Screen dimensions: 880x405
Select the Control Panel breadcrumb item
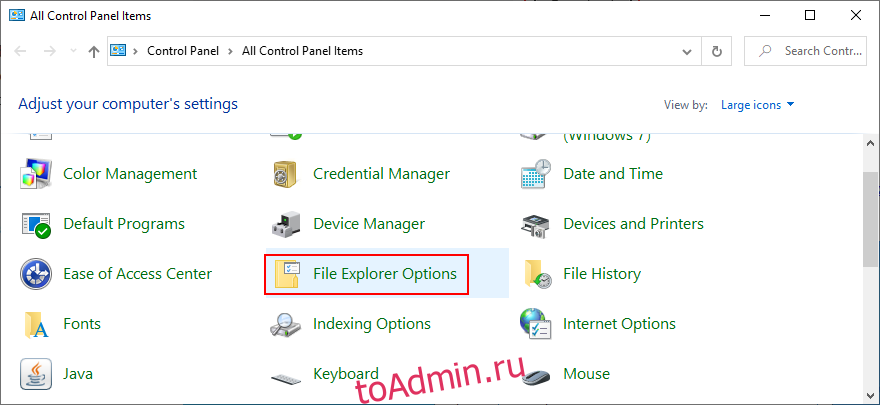coord(185,51)
